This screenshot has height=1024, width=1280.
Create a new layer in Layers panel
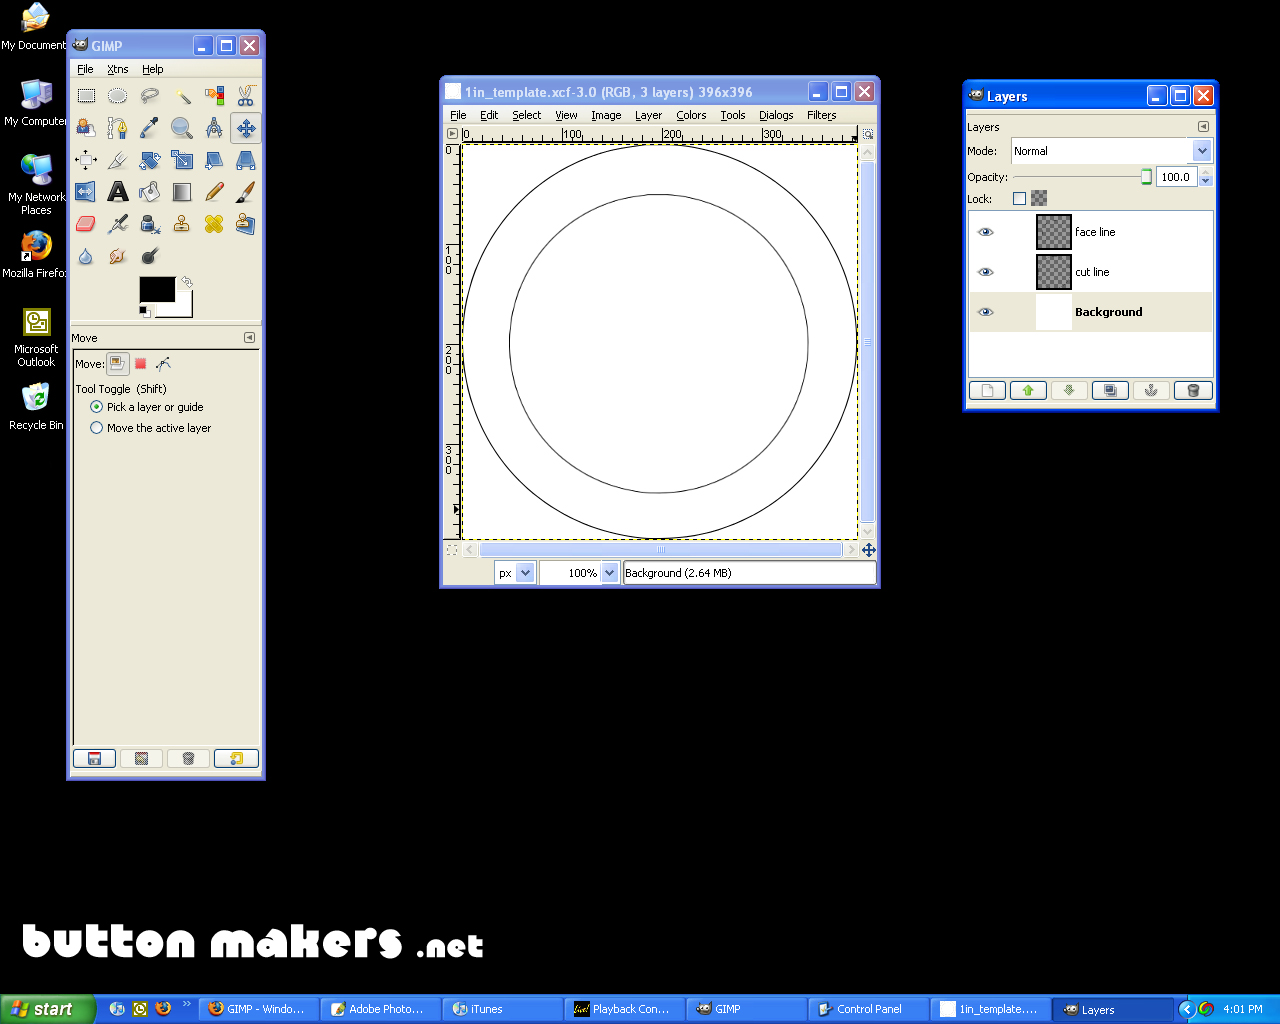tap(987, 390)
